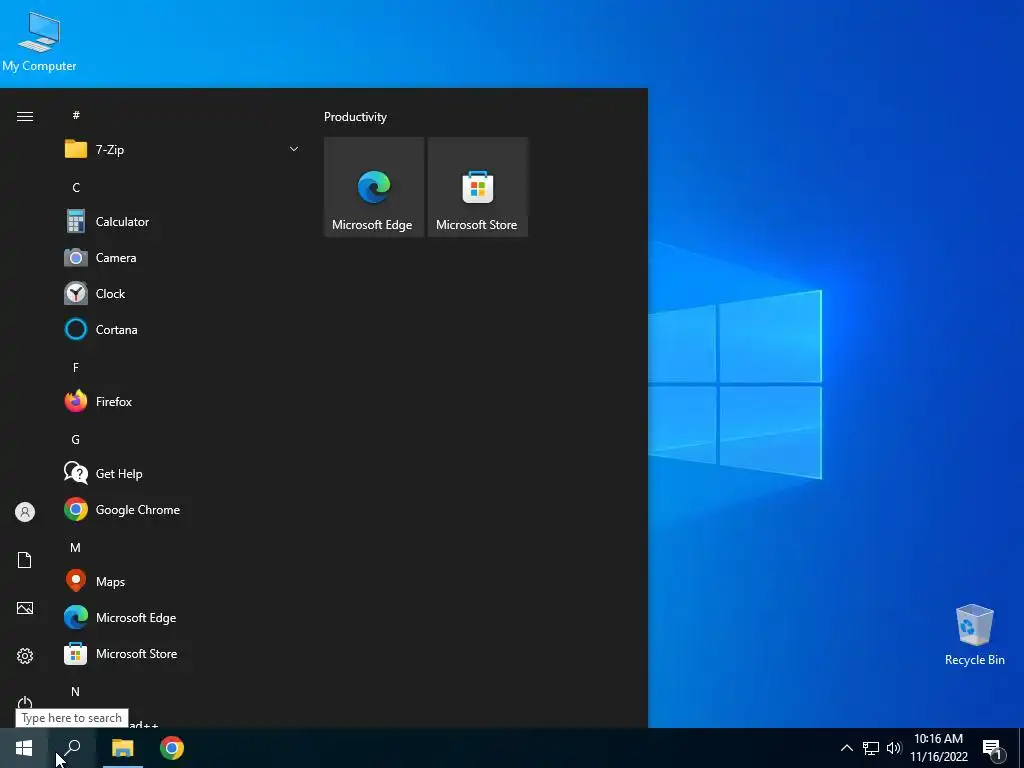Click the N letter group header
Screen dimensions: 1024x768
76,692
